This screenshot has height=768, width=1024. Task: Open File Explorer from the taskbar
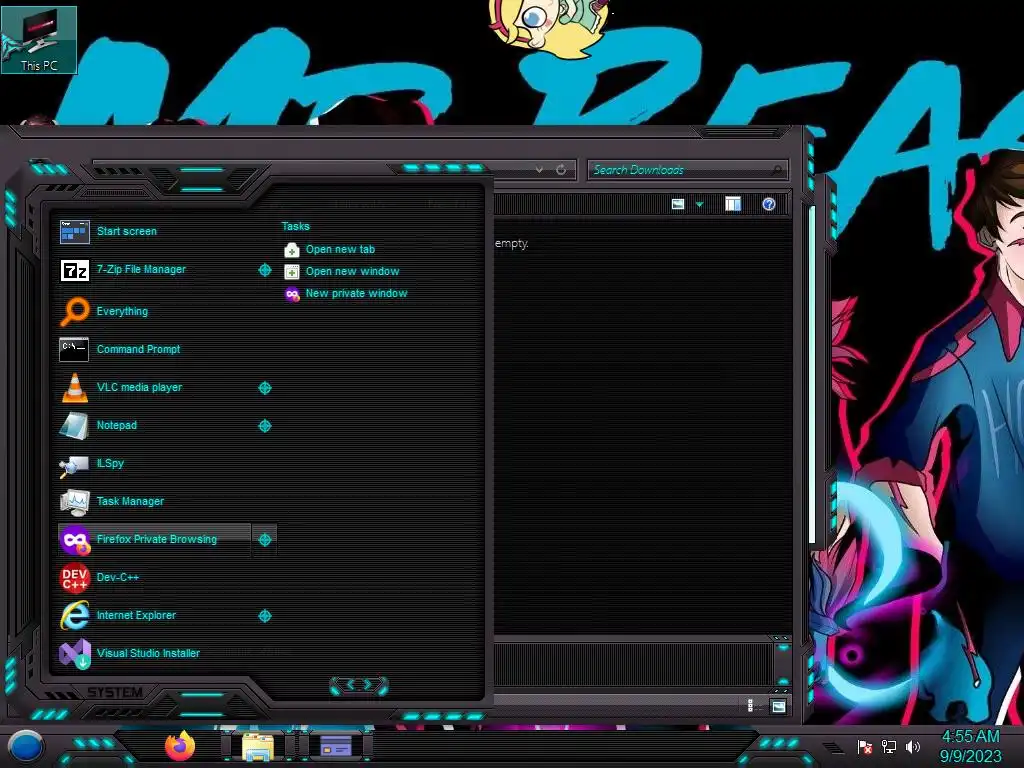click(258, 747)
